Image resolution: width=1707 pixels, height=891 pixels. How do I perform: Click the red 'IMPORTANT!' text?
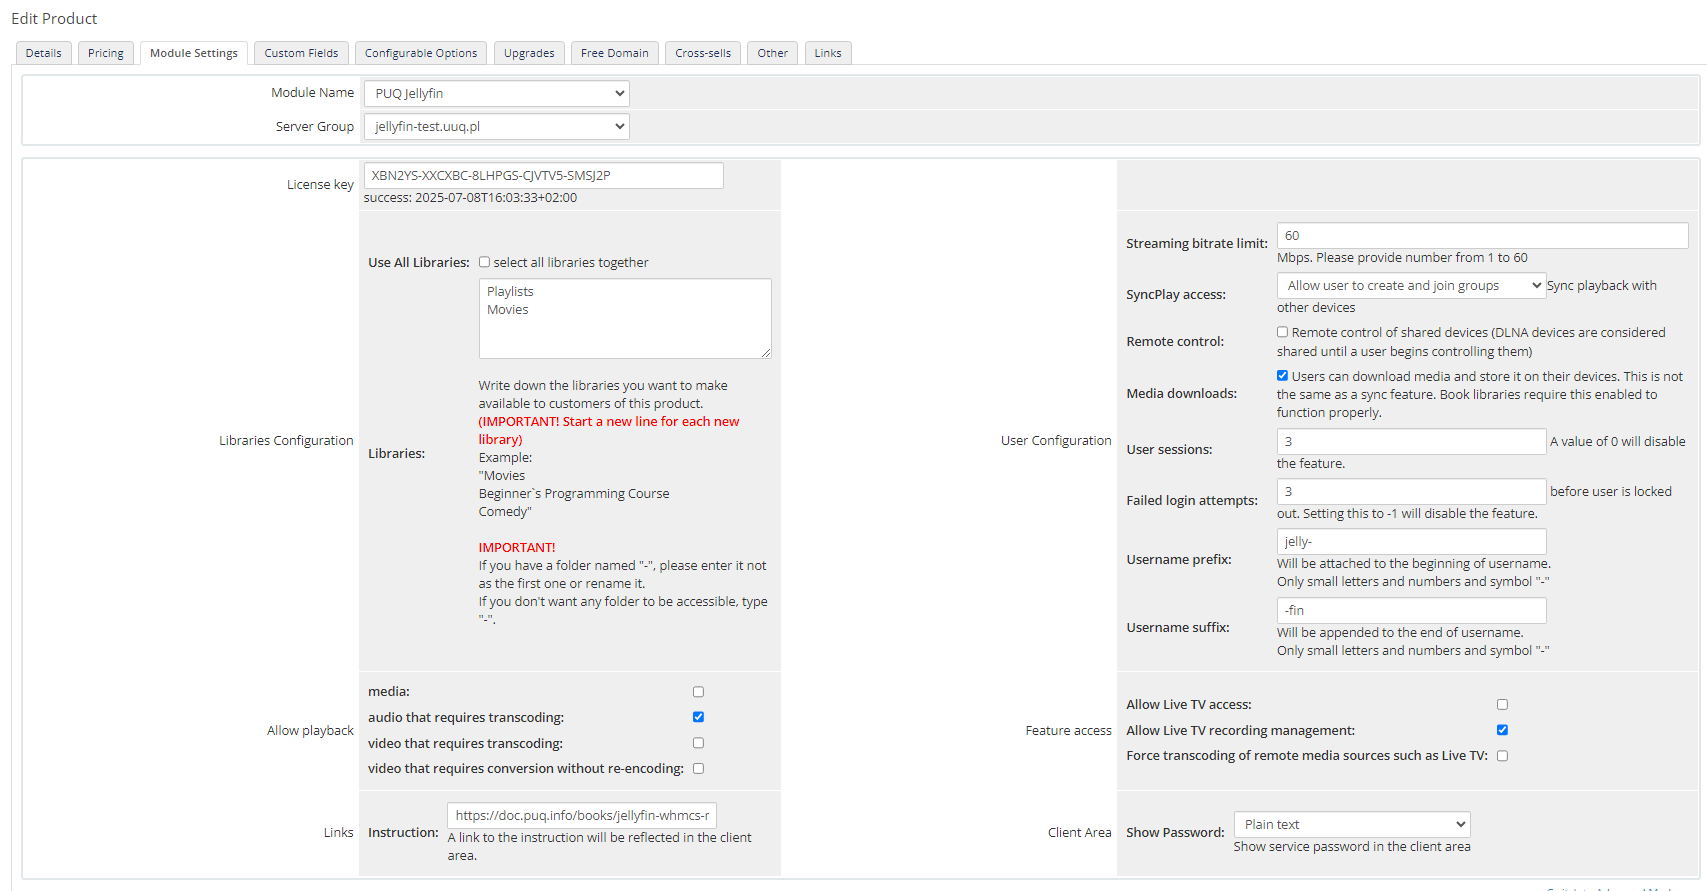[x=516, y=547]
